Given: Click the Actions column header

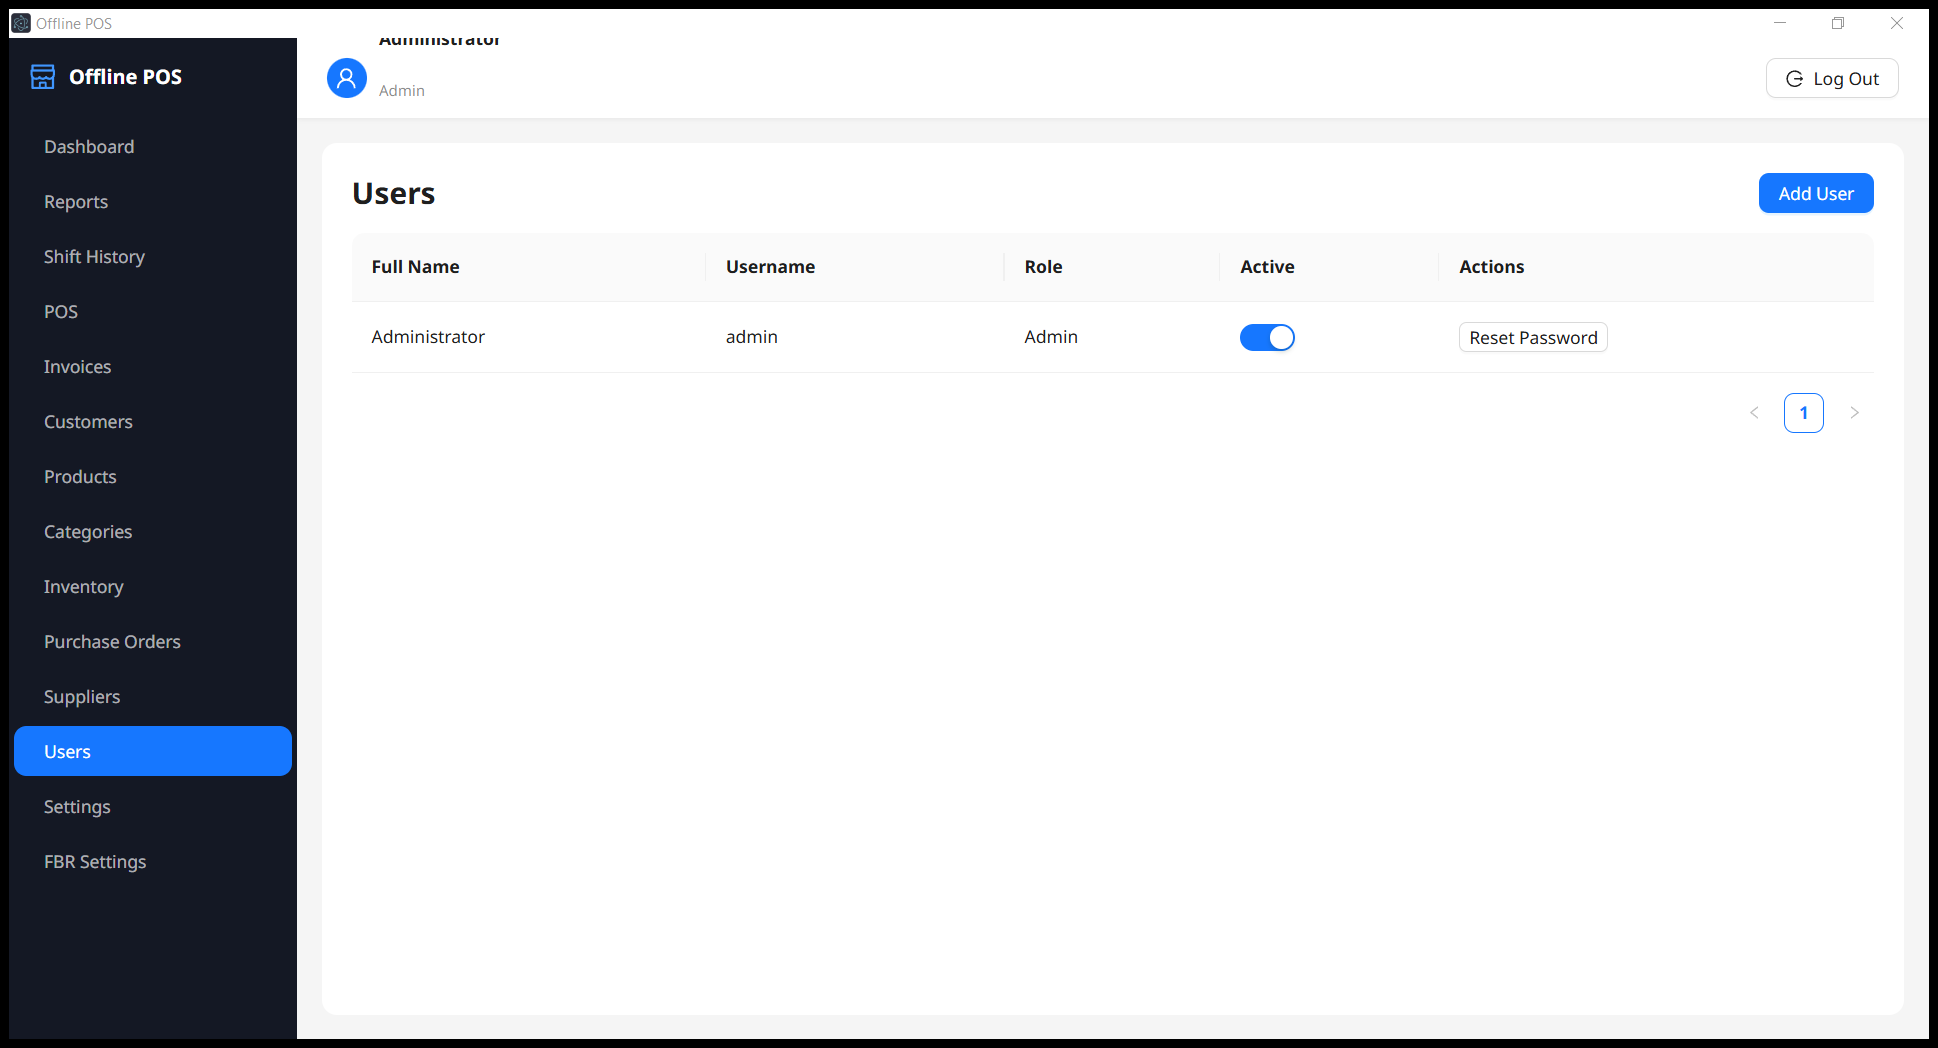Looking at the screenshot, I should tap(1656, 267).
